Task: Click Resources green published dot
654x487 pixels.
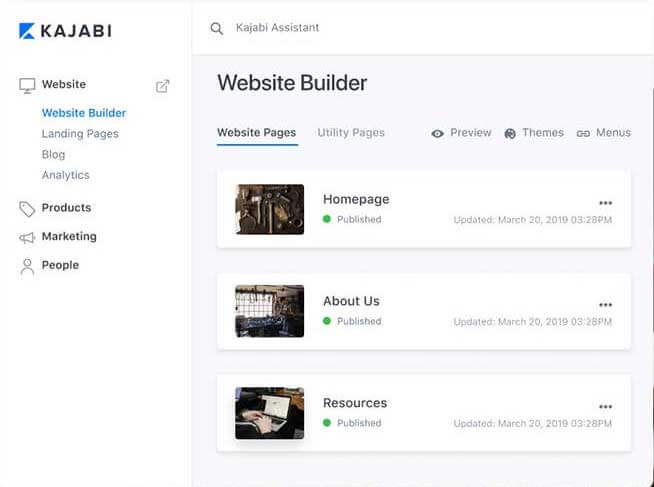Action: coord(327,422)
